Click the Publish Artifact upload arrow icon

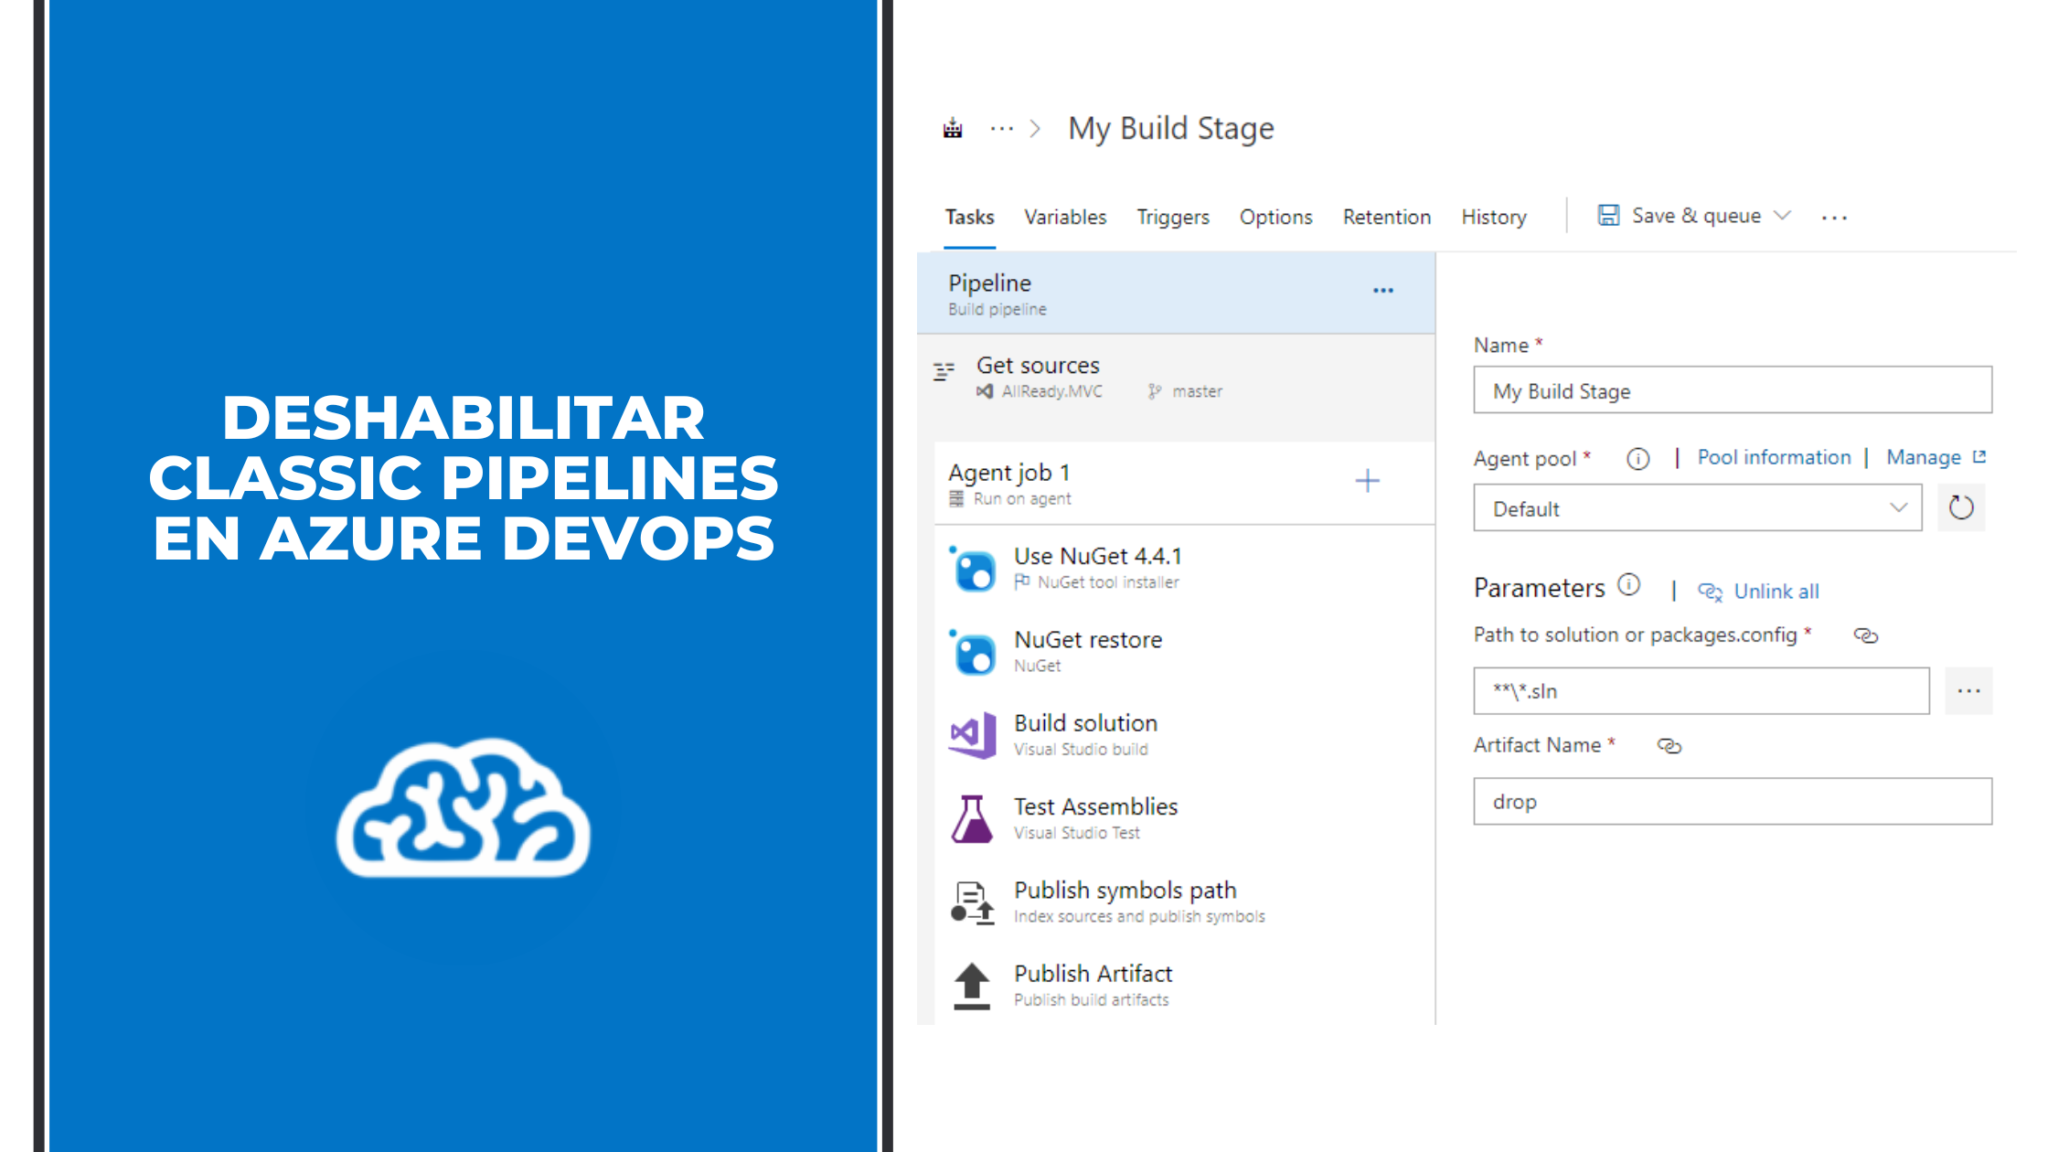[972, 986]
